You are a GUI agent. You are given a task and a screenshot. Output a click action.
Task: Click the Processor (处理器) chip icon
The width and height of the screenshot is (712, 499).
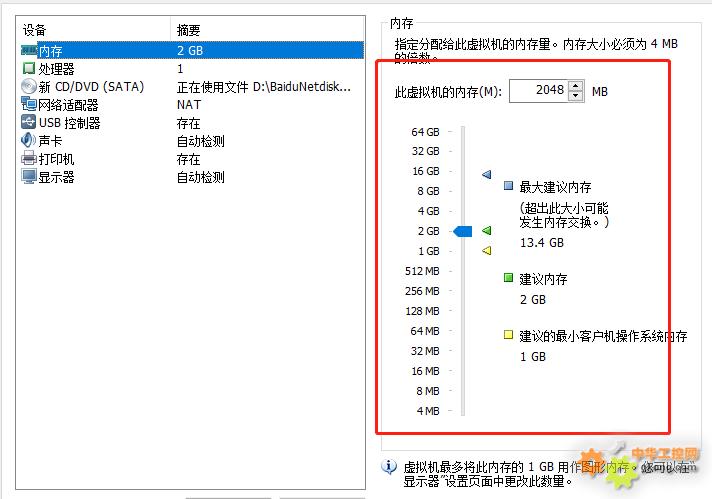(28, 69)
